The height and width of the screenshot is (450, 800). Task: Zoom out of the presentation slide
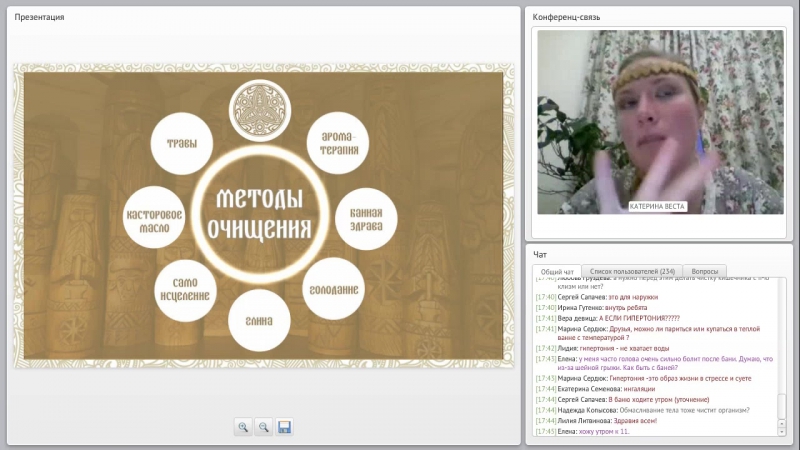coord(263,427)
